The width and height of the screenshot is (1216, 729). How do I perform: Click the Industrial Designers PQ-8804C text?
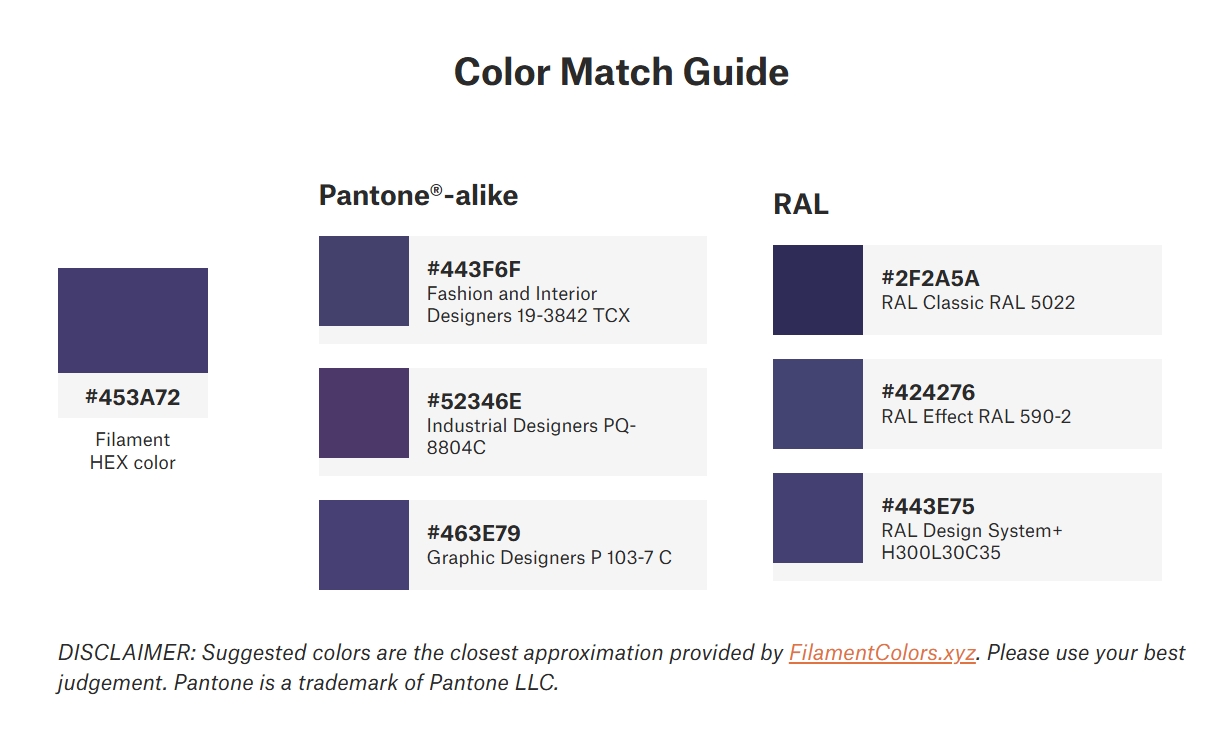[x=531, y=437]
